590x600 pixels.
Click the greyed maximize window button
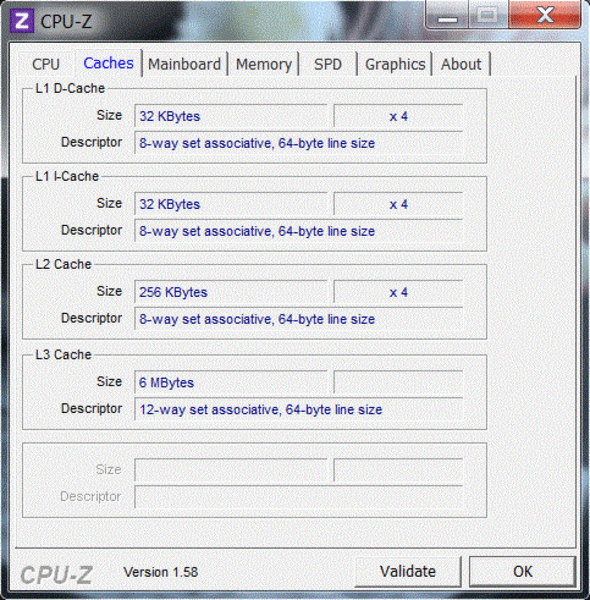488,15
